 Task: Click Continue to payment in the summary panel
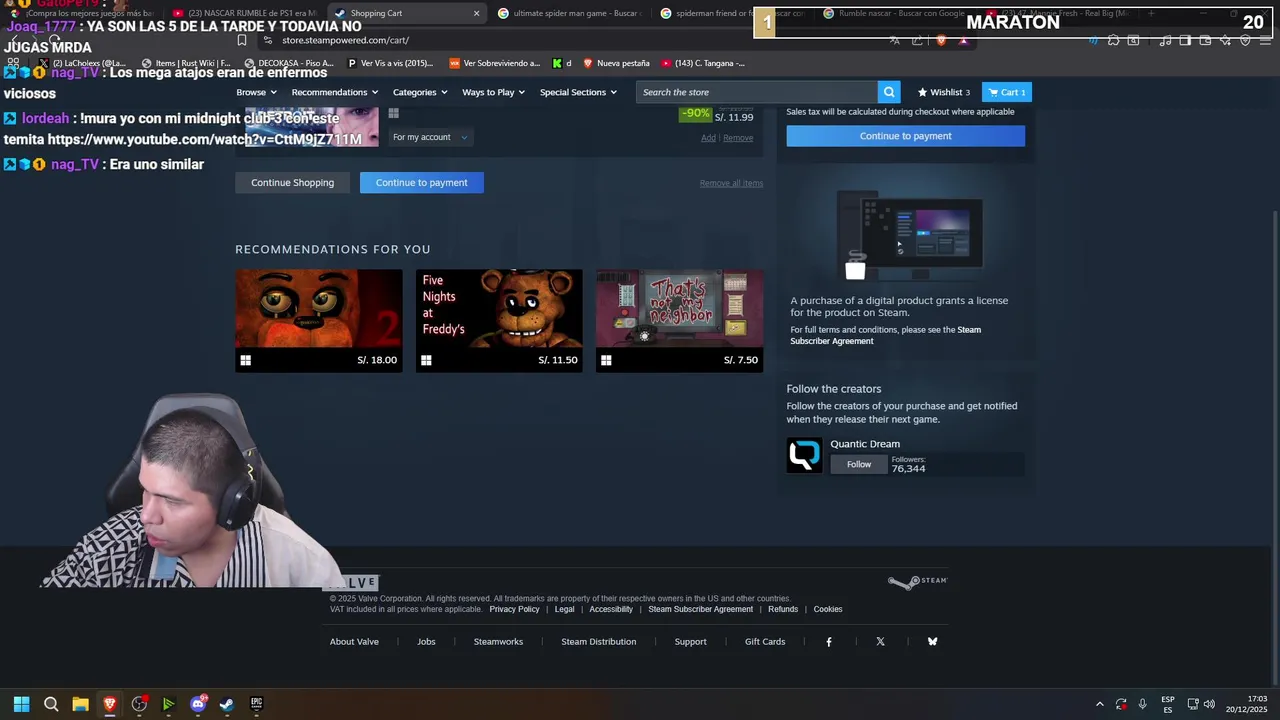click(x=905, y=136)
